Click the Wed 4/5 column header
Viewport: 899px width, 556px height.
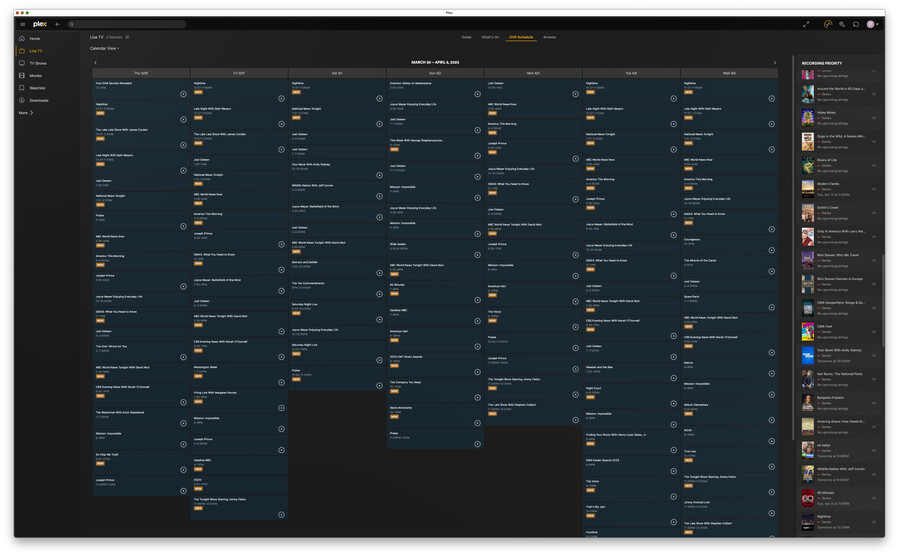pos(729,73)
